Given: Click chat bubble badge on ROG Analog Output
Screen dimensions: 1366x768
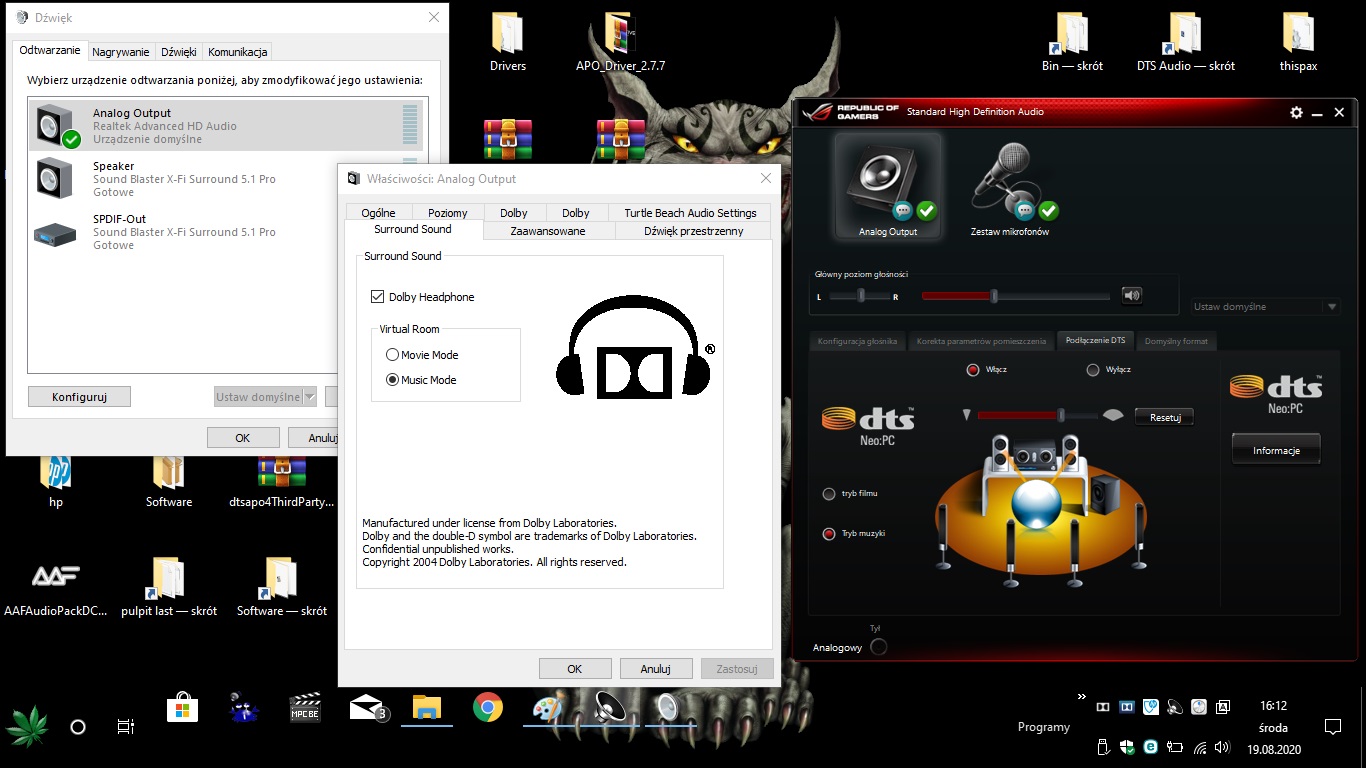Looking at the screenshot, I should click(904, 211).
